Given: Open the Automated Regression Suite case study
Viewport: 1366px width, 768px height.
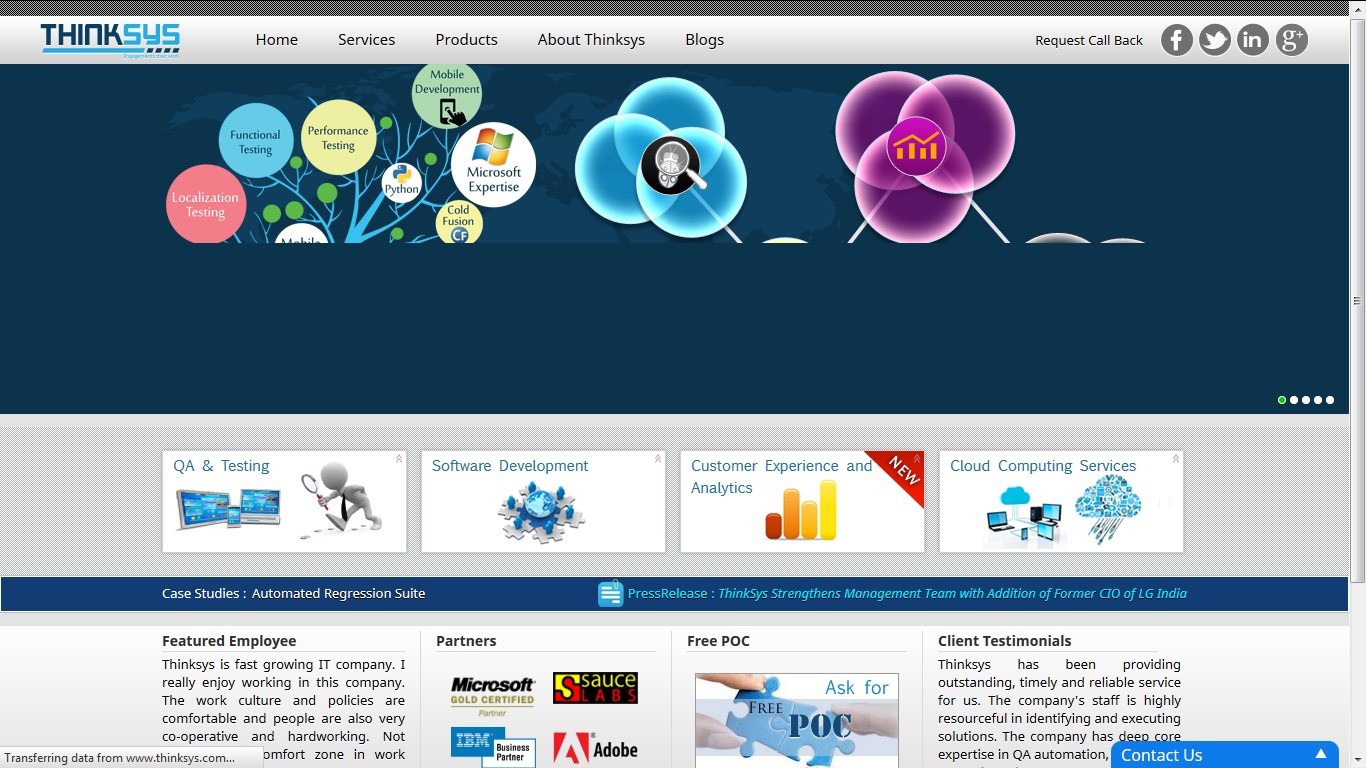Looking at the screenshot, I should (x=339, y=593).
